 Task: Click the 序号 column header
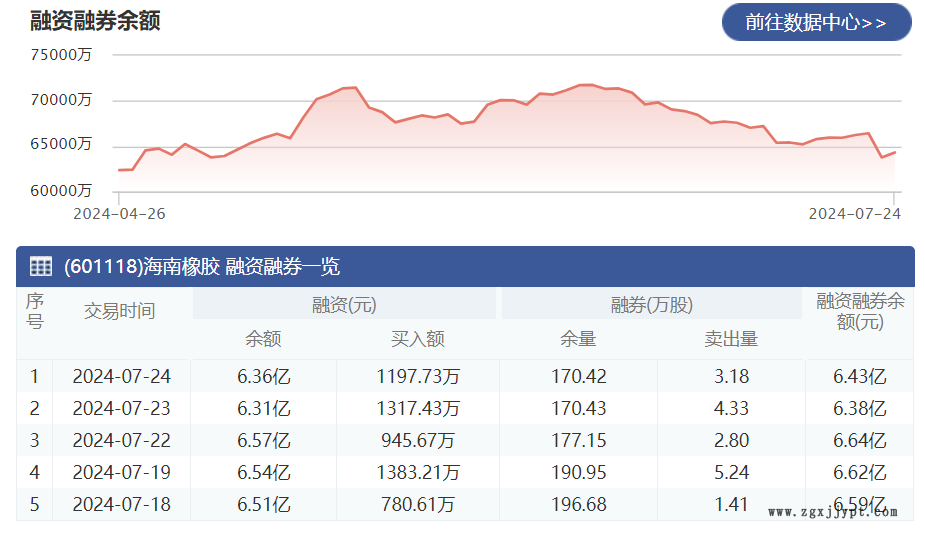coord(35,311)
